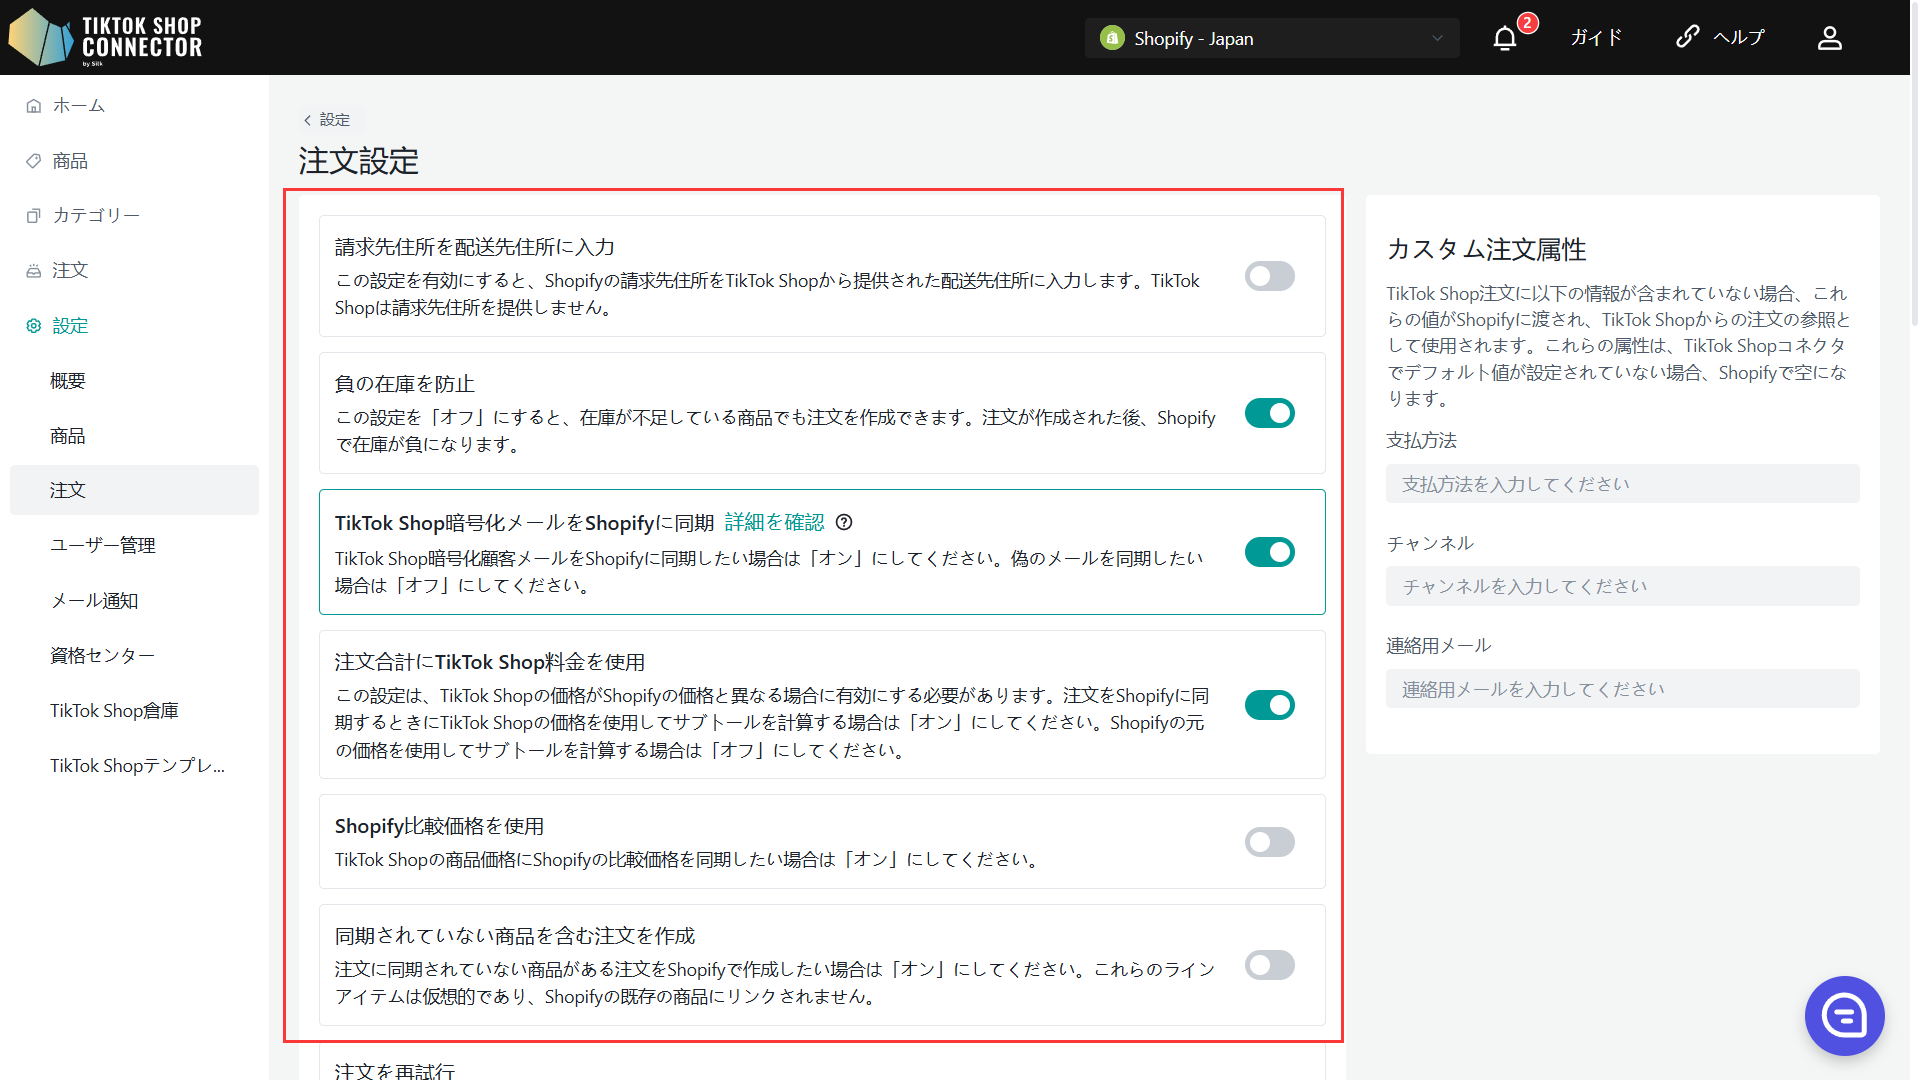The height and width of the screenshot is (1080, 1920).
Task: Select 商品 settings sub-item
Action: click(x=68, y=436)
